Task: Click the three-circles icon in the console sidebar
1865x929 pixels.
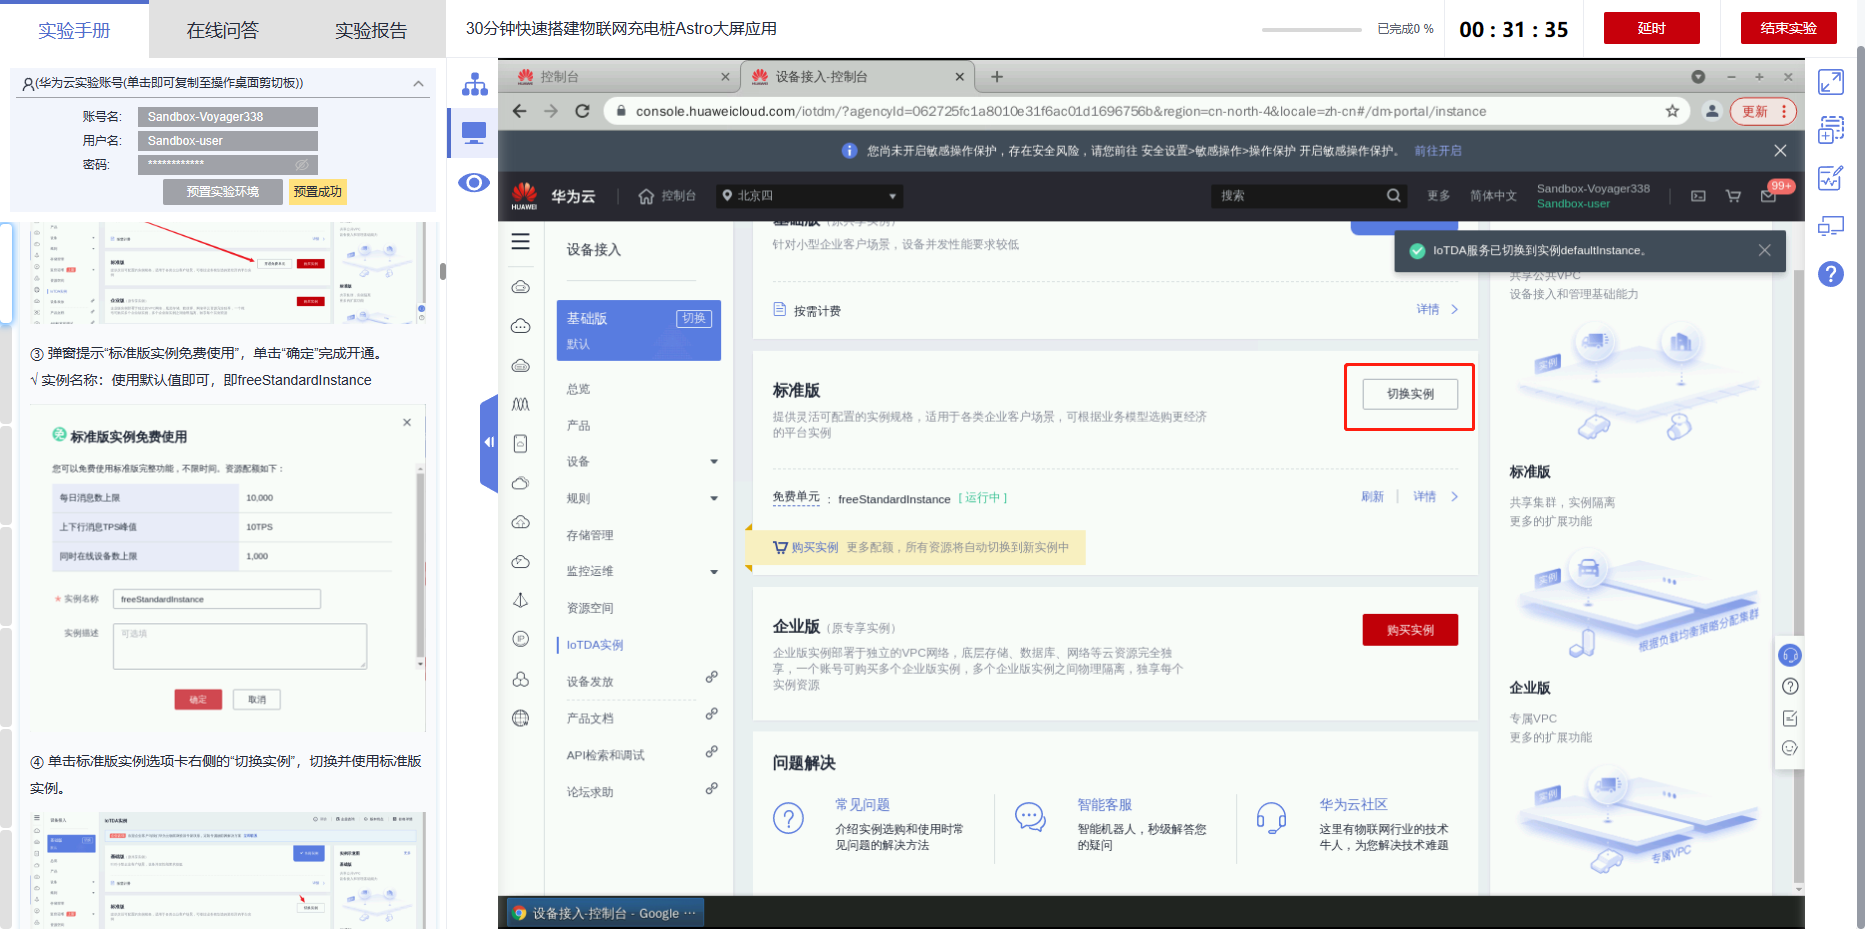Action: (521, 679)
